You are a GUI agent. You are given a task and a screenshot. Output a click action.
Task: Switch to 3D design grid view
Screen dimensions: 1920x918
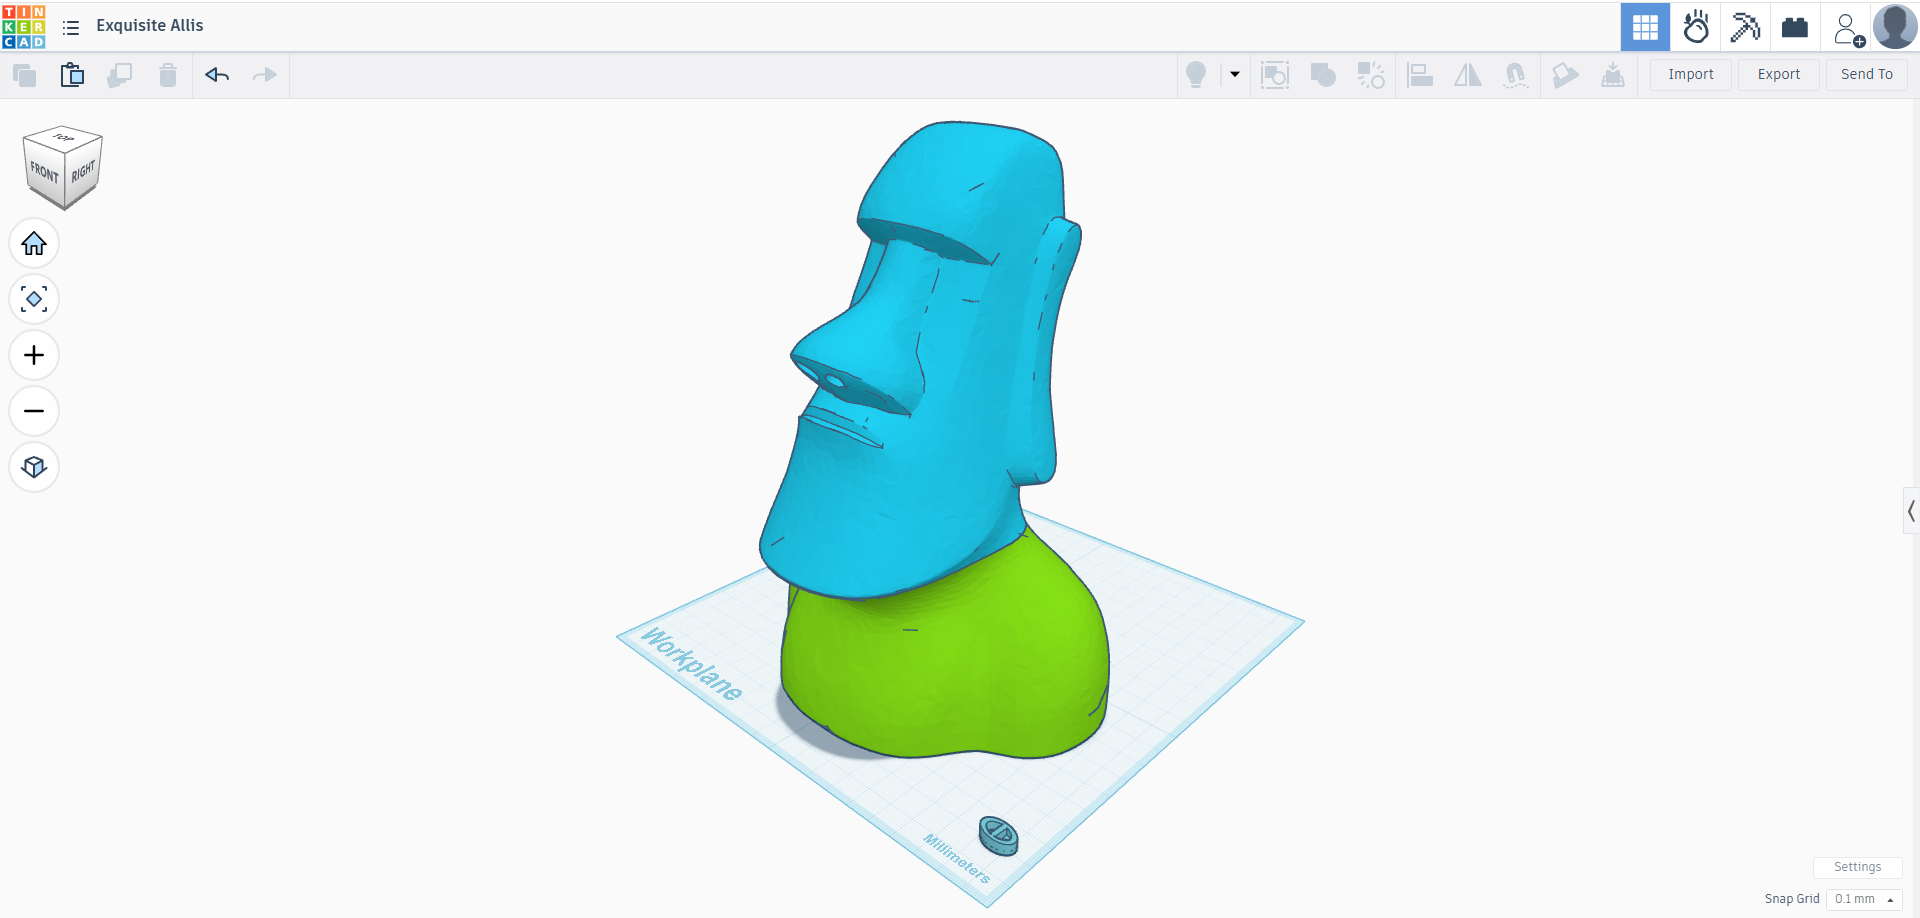tap(1645, 27)
